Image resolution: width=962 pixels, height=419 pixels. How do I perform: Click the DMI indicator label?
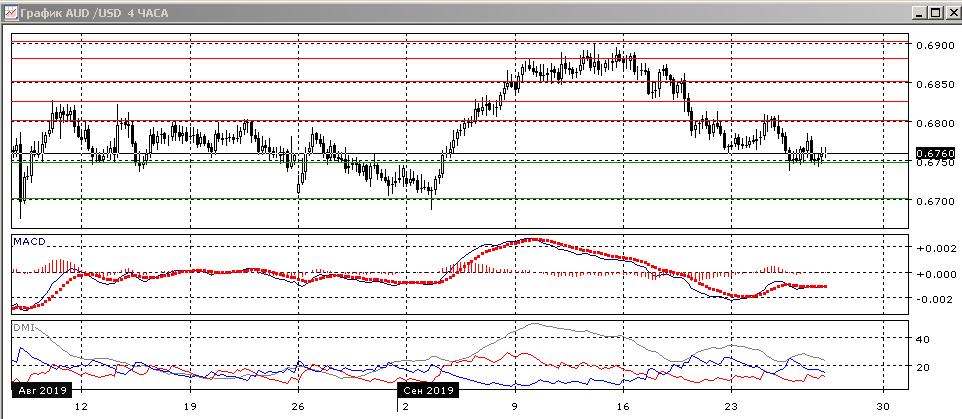tap(24, 328)
